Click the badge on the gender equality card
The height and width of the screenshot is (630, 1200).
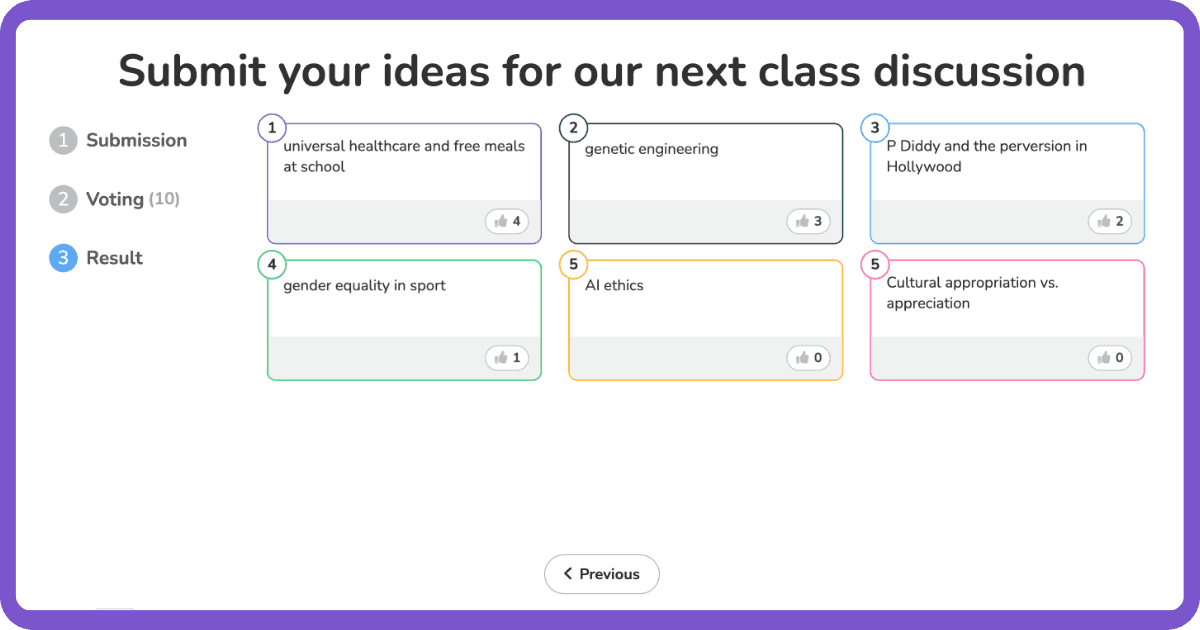point(271,264)
